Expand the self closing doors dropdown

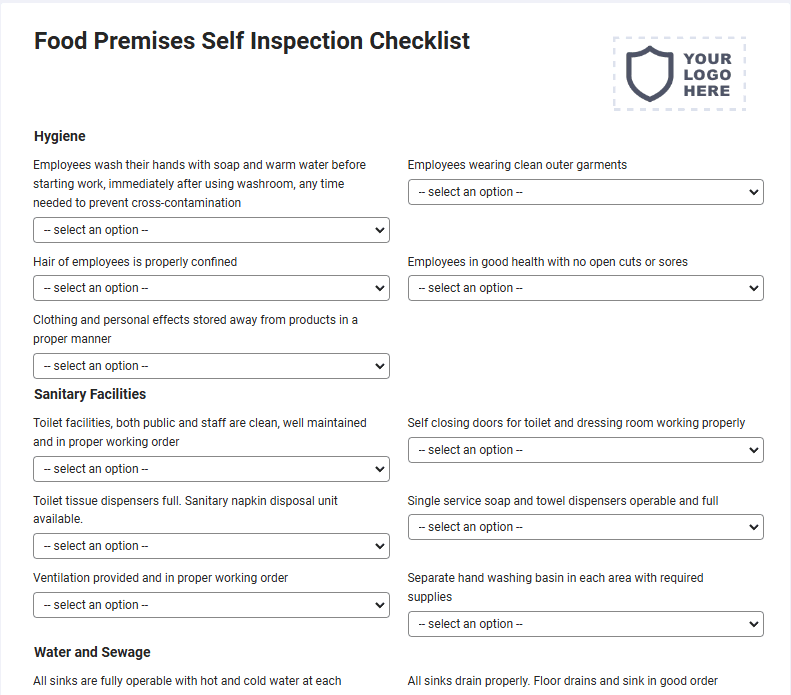coord(586,450)
